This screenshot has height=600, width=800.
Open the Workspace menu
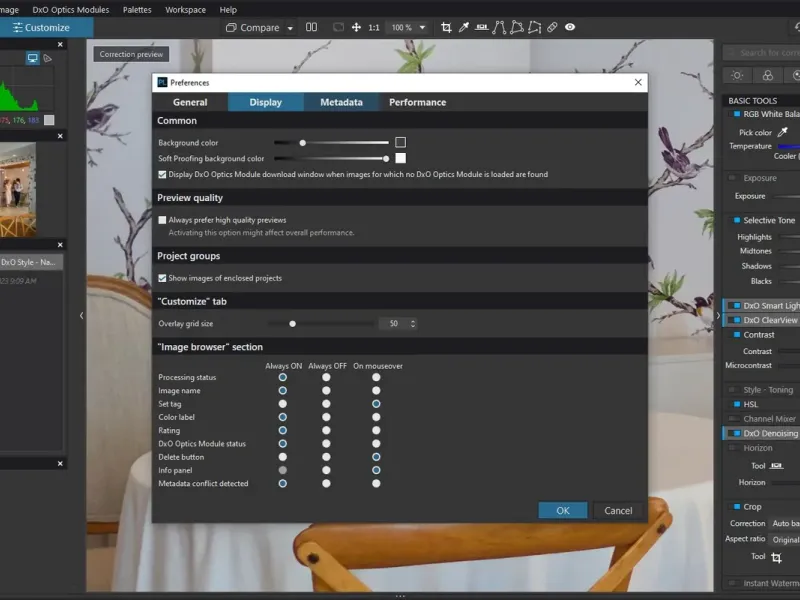click(x=185, y=10)
